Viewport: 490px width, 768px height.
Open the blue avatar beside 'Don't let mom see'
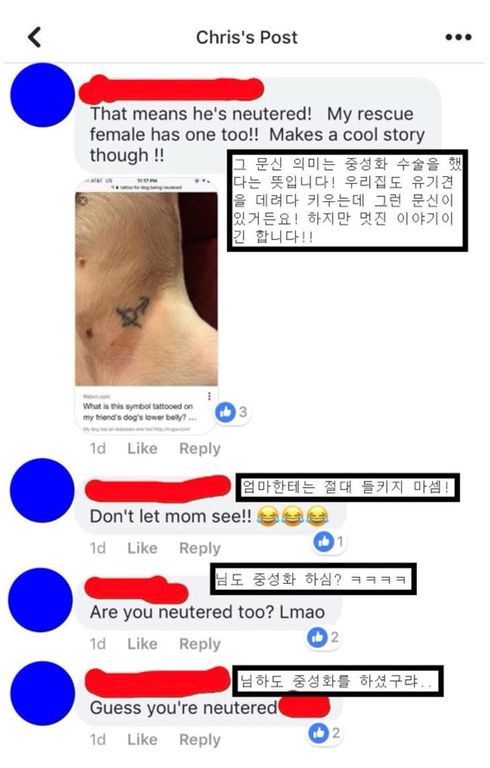click(x=42, y=490)
